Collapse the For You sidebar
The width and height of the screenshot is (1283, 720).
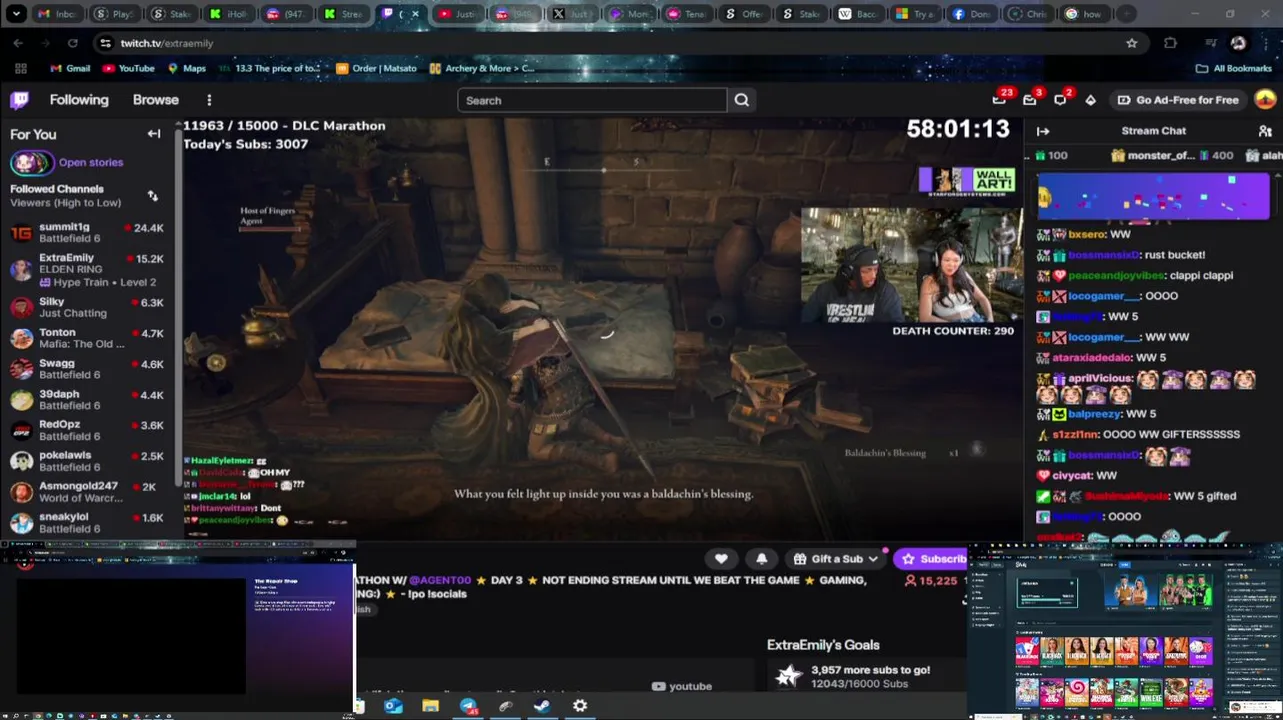click(x=154, y=133)
